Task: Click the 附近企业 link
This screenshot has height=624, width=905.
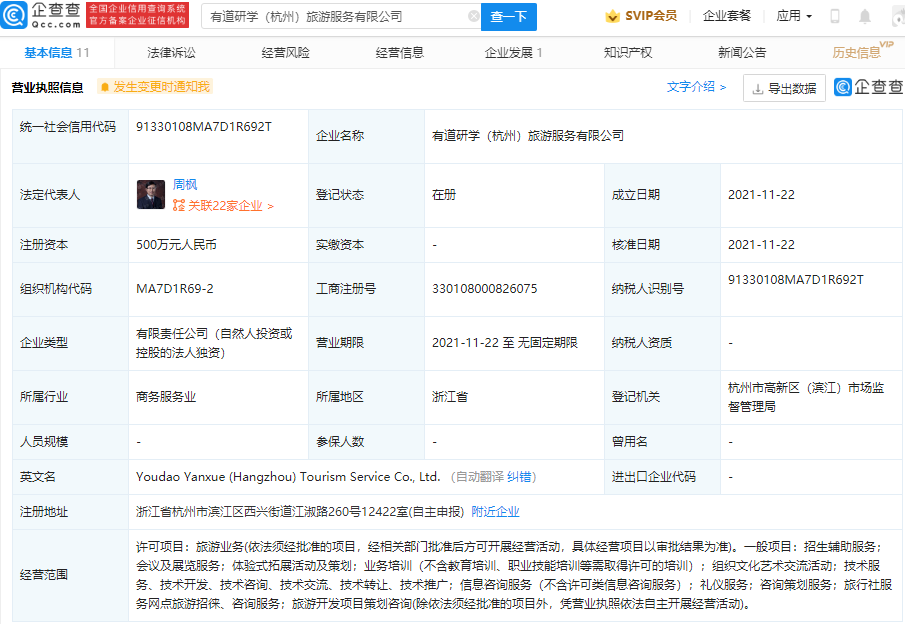Action: (x=495, y=512)
